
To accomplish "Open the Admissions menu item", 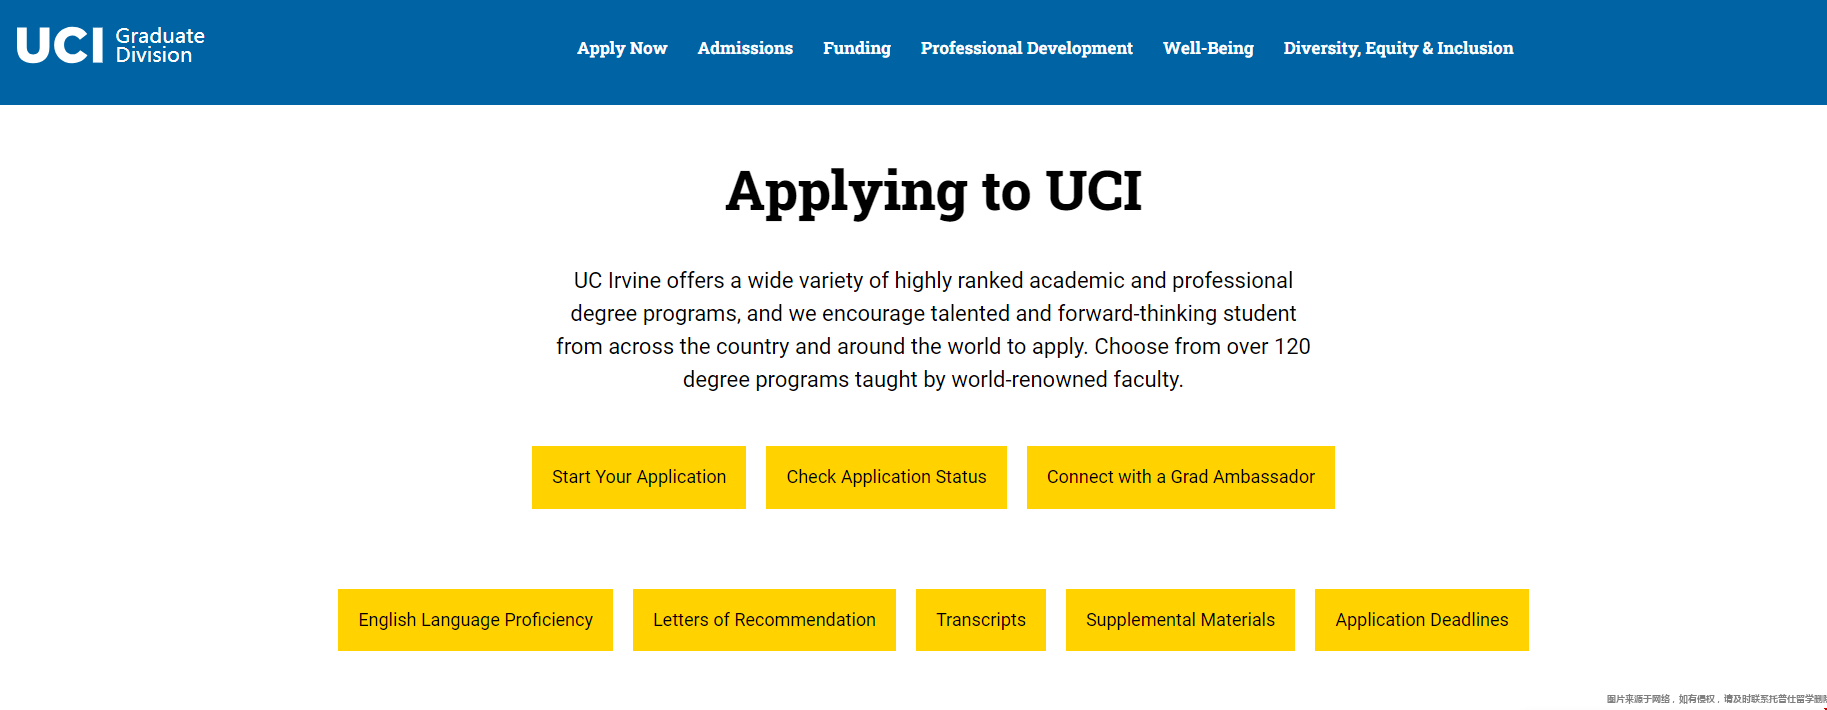I will point(745,48).
